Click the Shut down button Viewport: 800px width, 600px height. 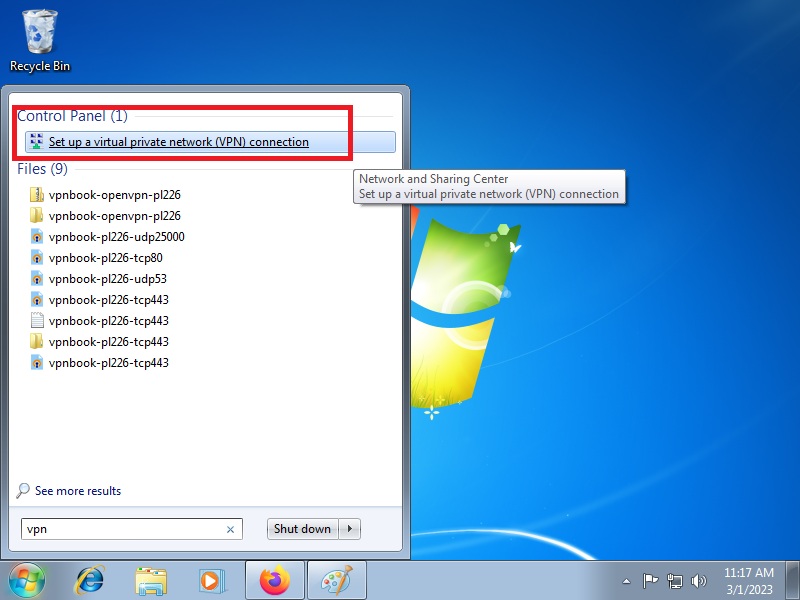(302, 529)
